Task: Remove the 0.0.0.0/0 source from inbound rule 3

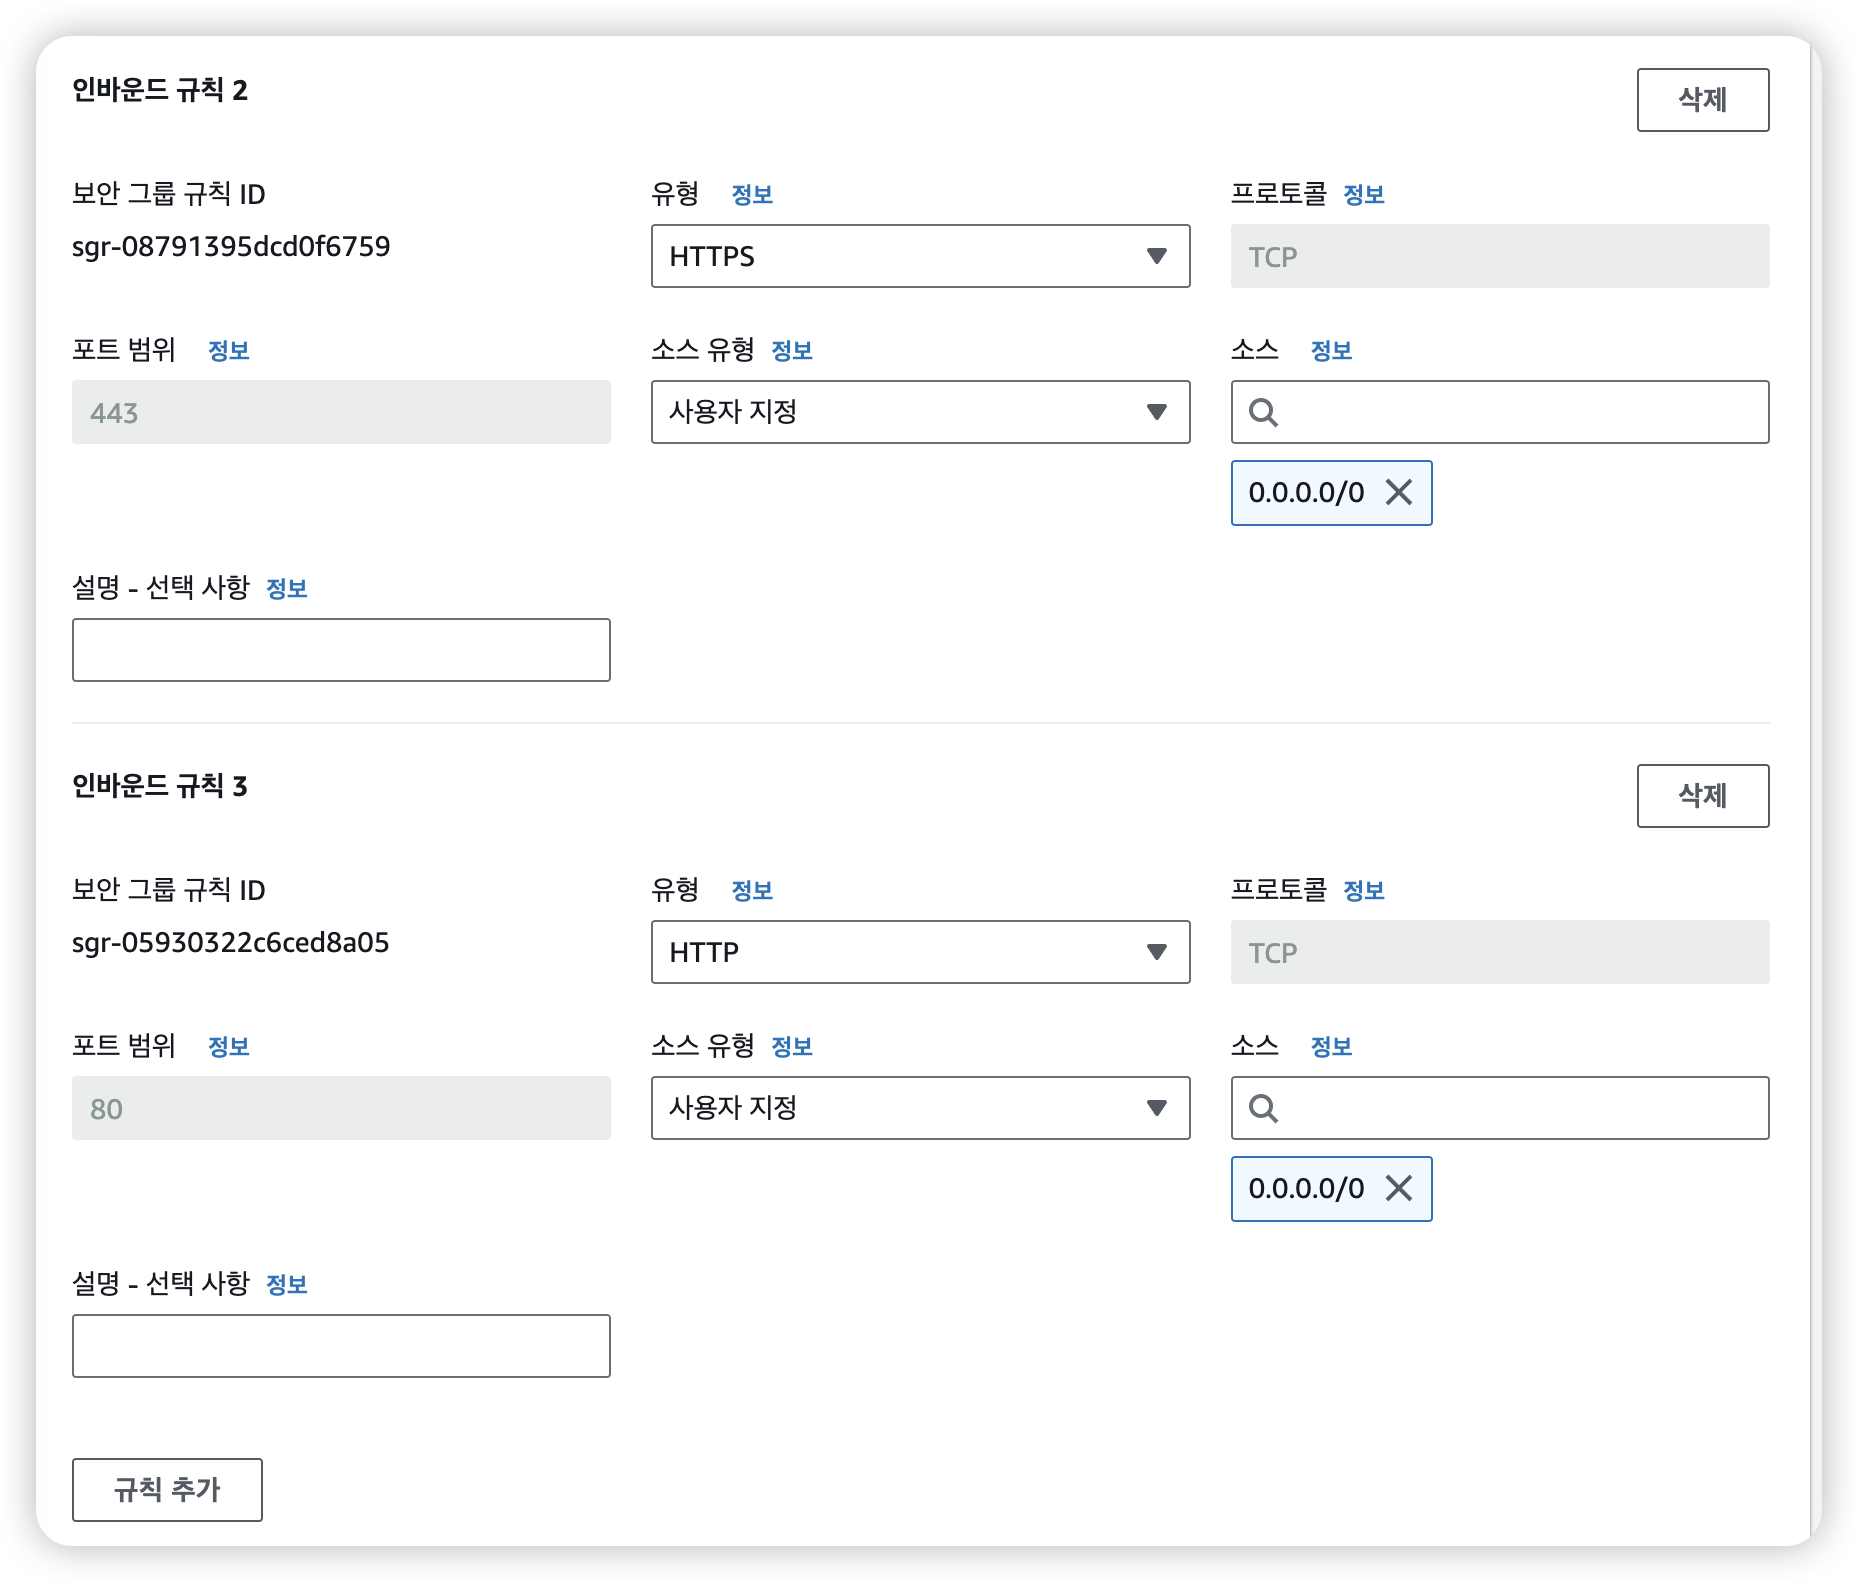Action: coord(1398,1188)
